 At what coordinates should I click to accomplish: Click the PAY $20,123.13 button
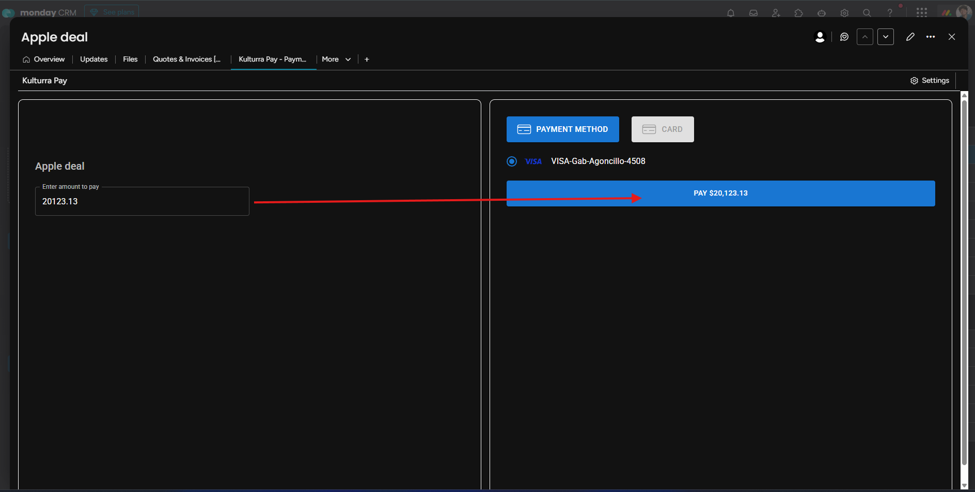[721, 193]
